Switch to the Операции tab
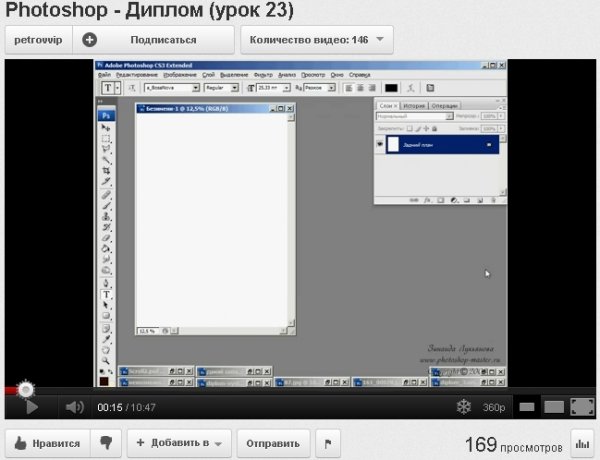 point(444,106)
